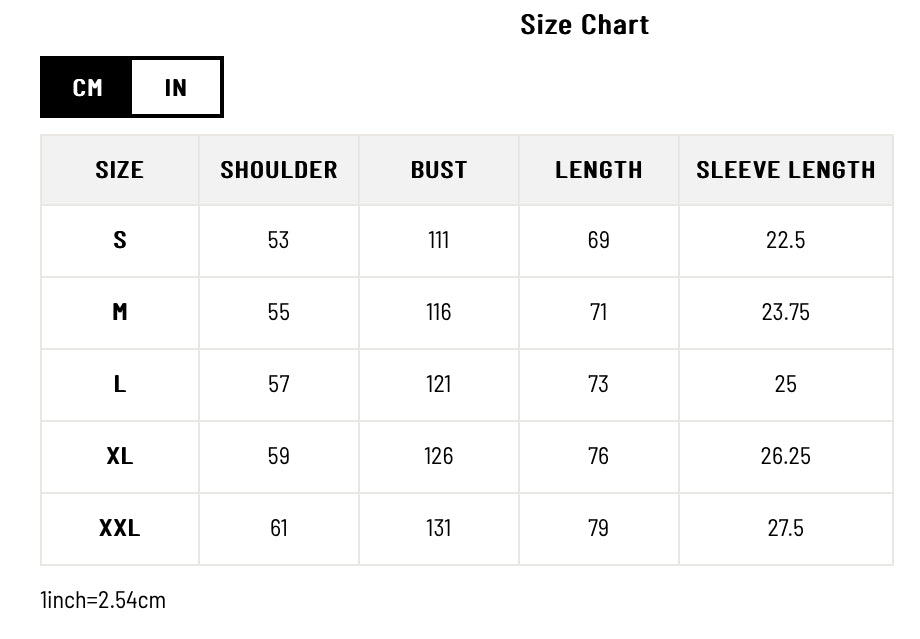Screen dimensions: 920x639
Task: Click the BUST column header
Action: click(x=439, y=170)
